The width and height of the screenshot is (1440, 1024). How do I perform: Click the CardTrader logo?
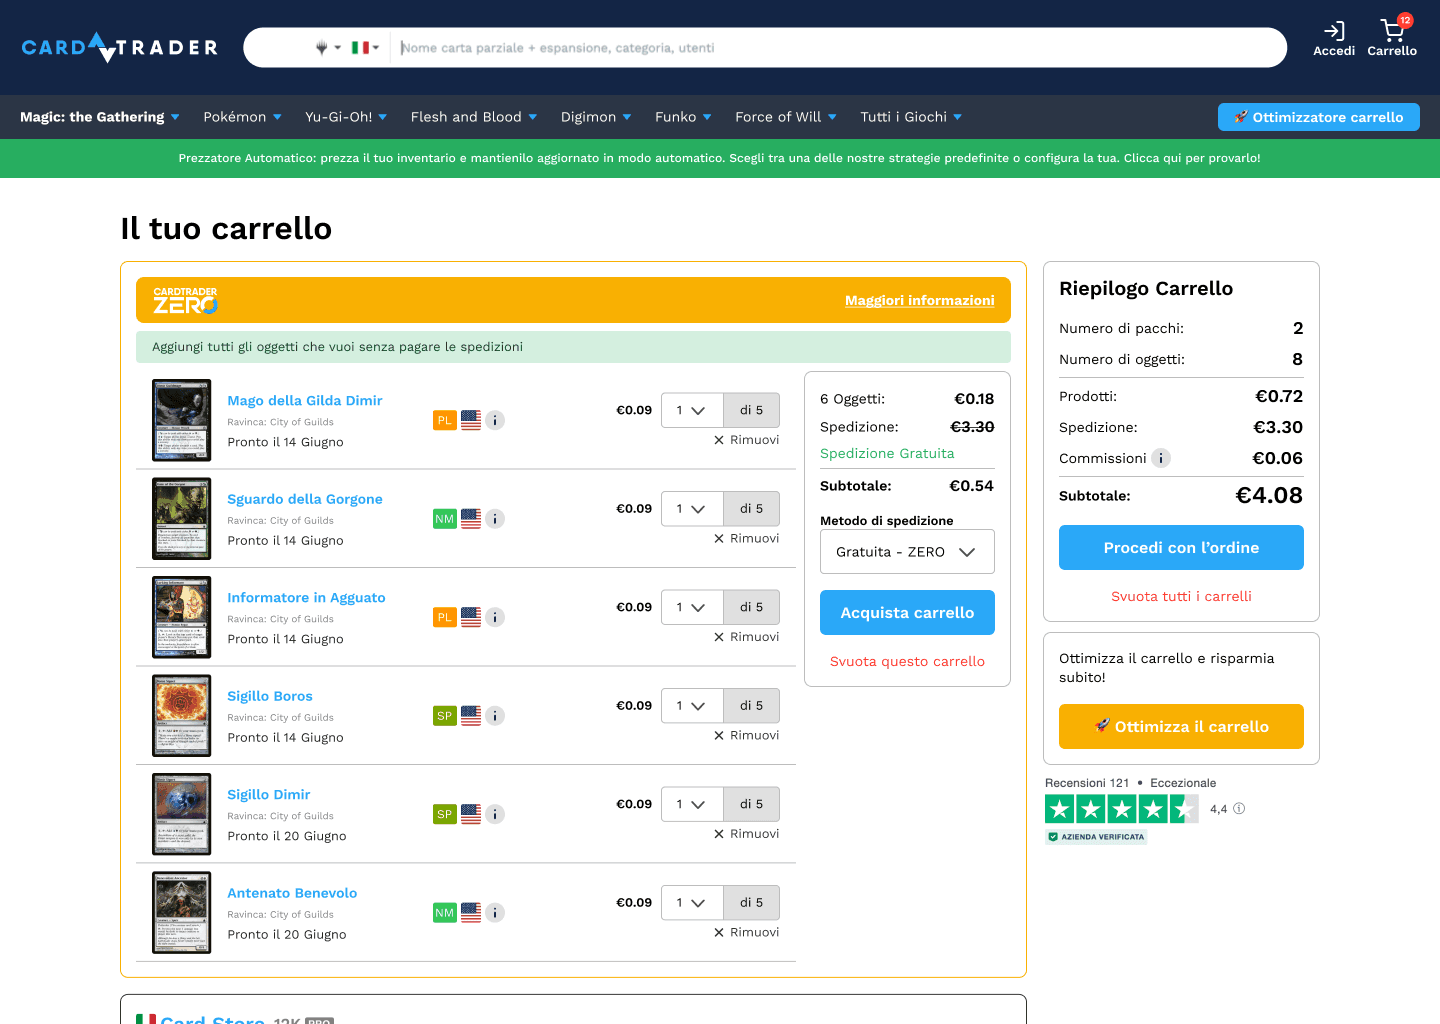(120, 47)
